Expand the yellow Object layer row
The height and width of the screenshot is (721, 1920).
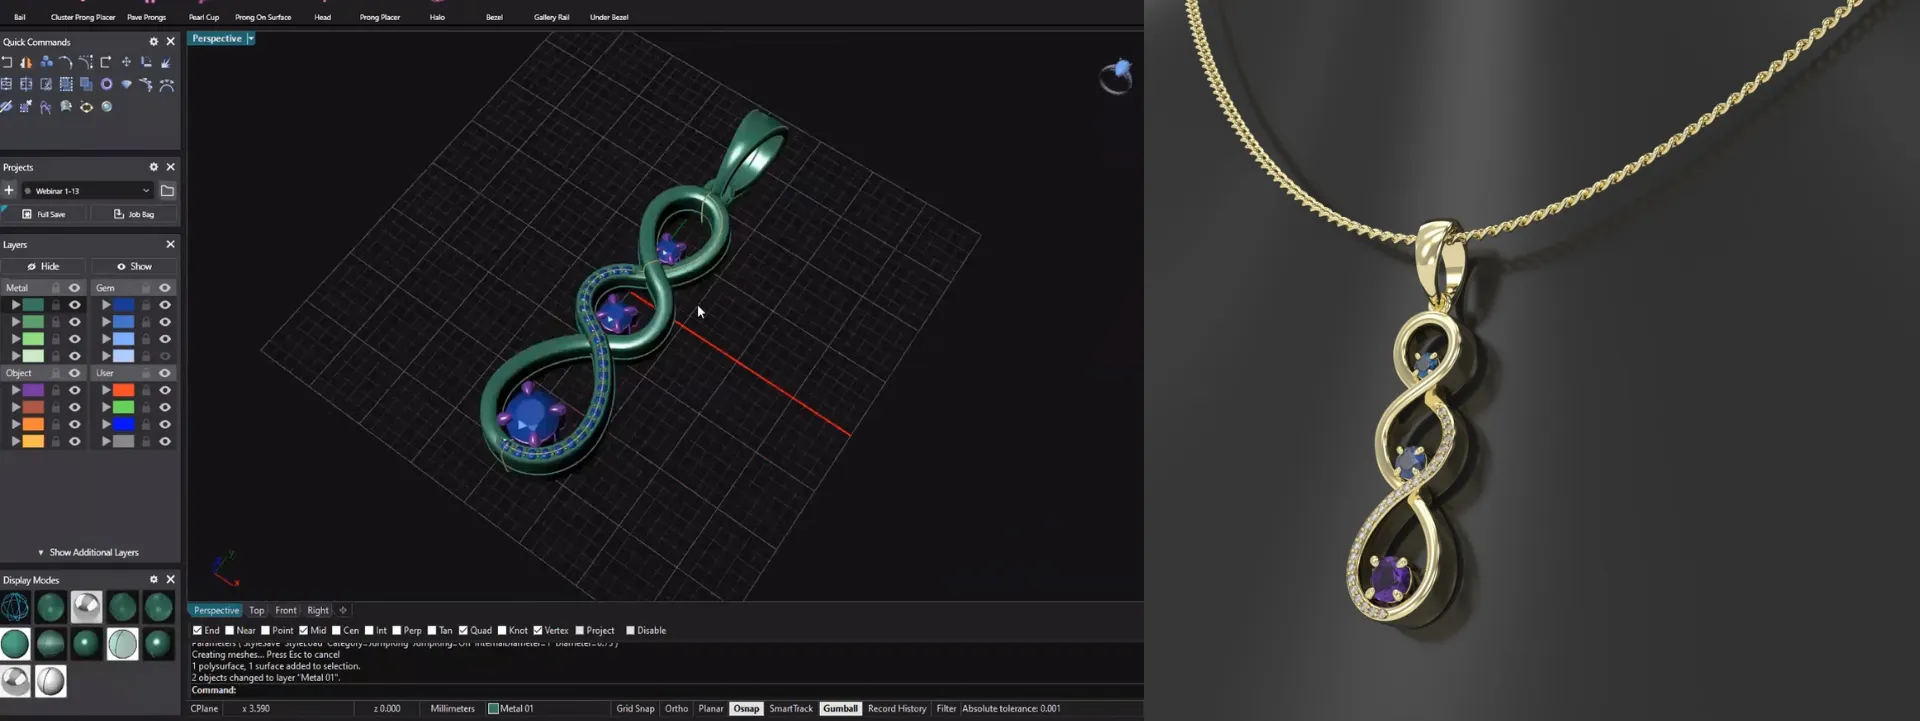(15, 441)
